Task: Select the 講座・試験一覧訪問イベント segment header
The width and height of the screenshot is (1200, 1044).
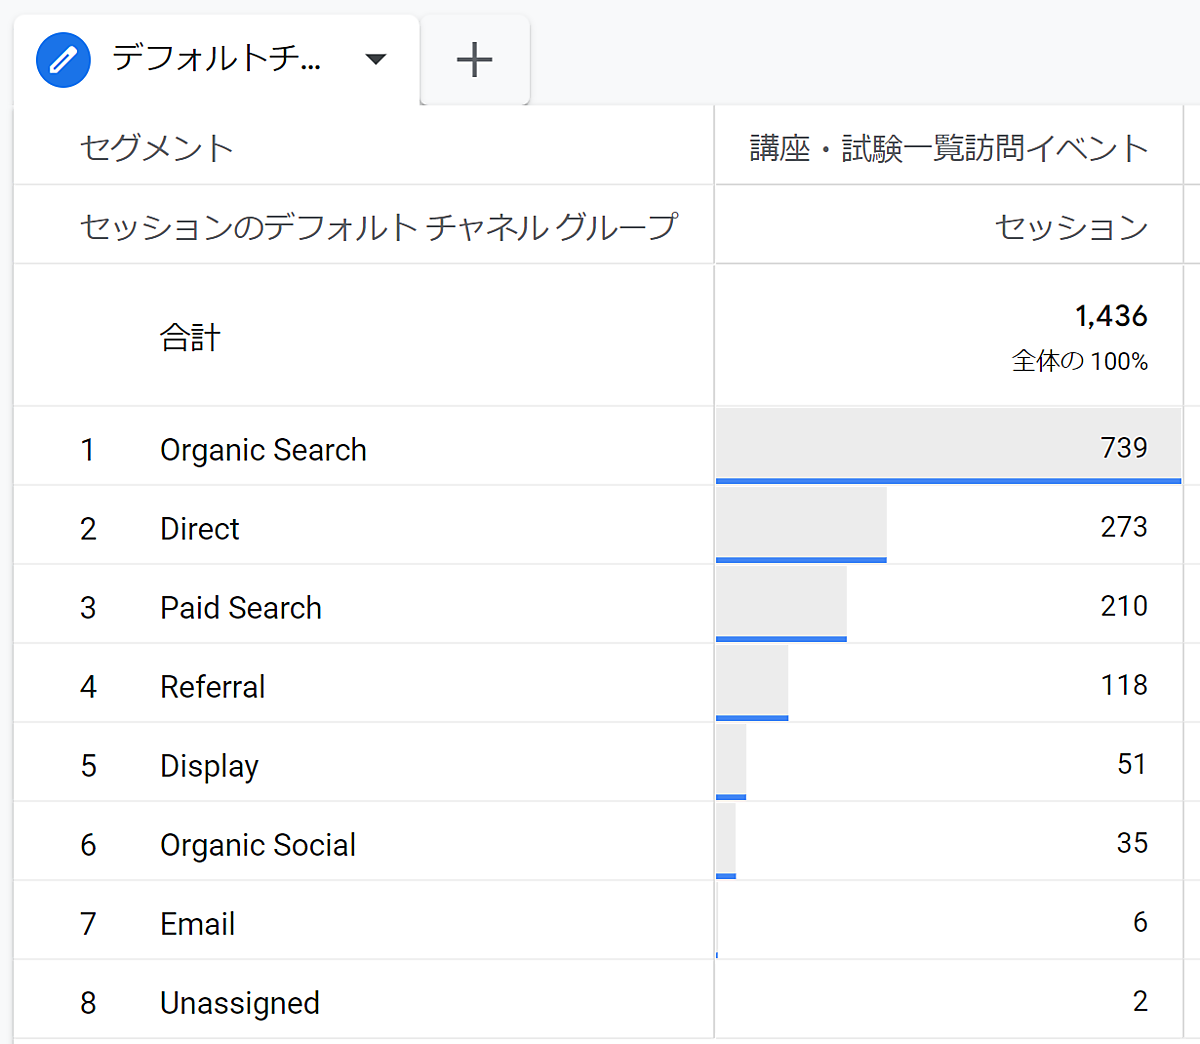Action: coord(949,148)
